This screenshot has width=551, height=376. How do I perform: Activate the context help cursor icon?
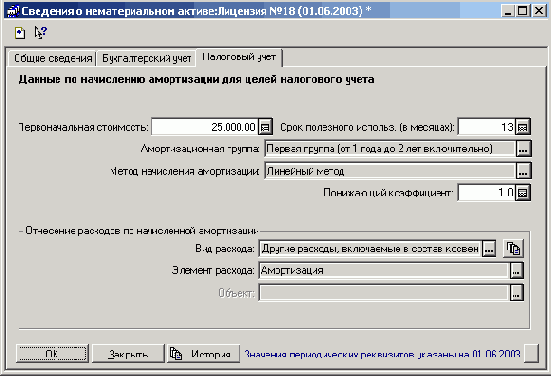pos(40,33)
